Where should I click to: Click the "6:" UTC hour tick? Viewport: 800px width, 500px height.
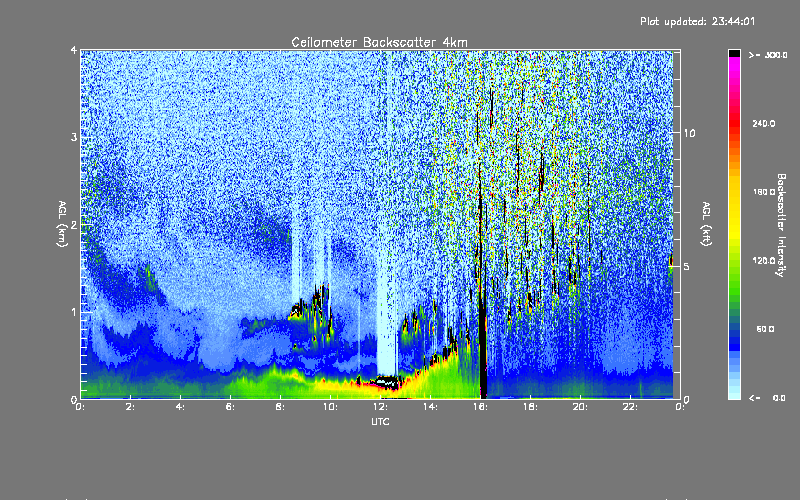230,407
